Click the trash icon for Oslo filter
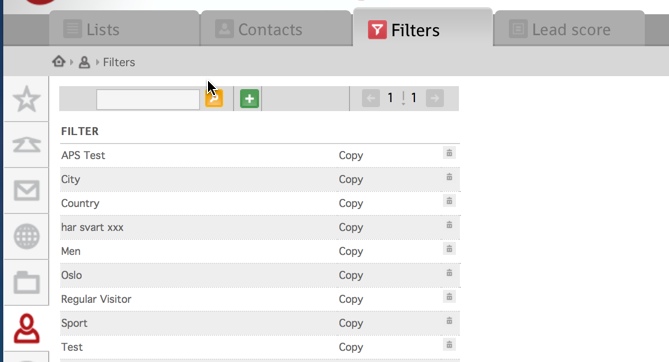 [449, 273]
